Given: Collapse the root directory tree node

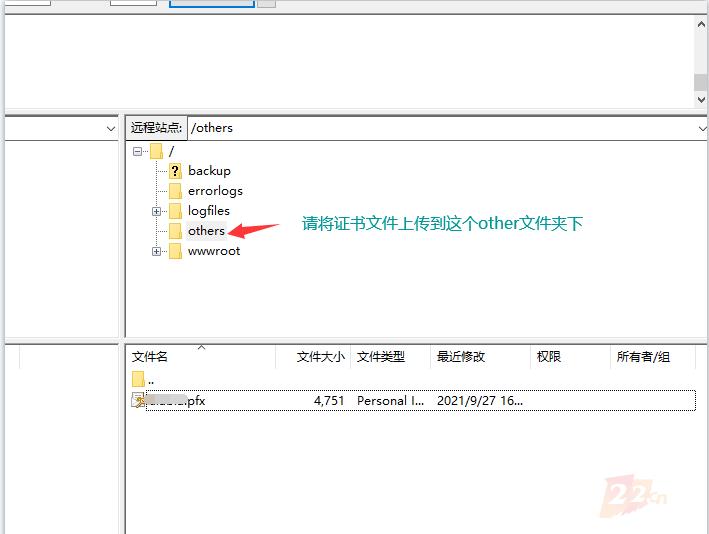Looking at the screenshot, I should pos(137,151).
